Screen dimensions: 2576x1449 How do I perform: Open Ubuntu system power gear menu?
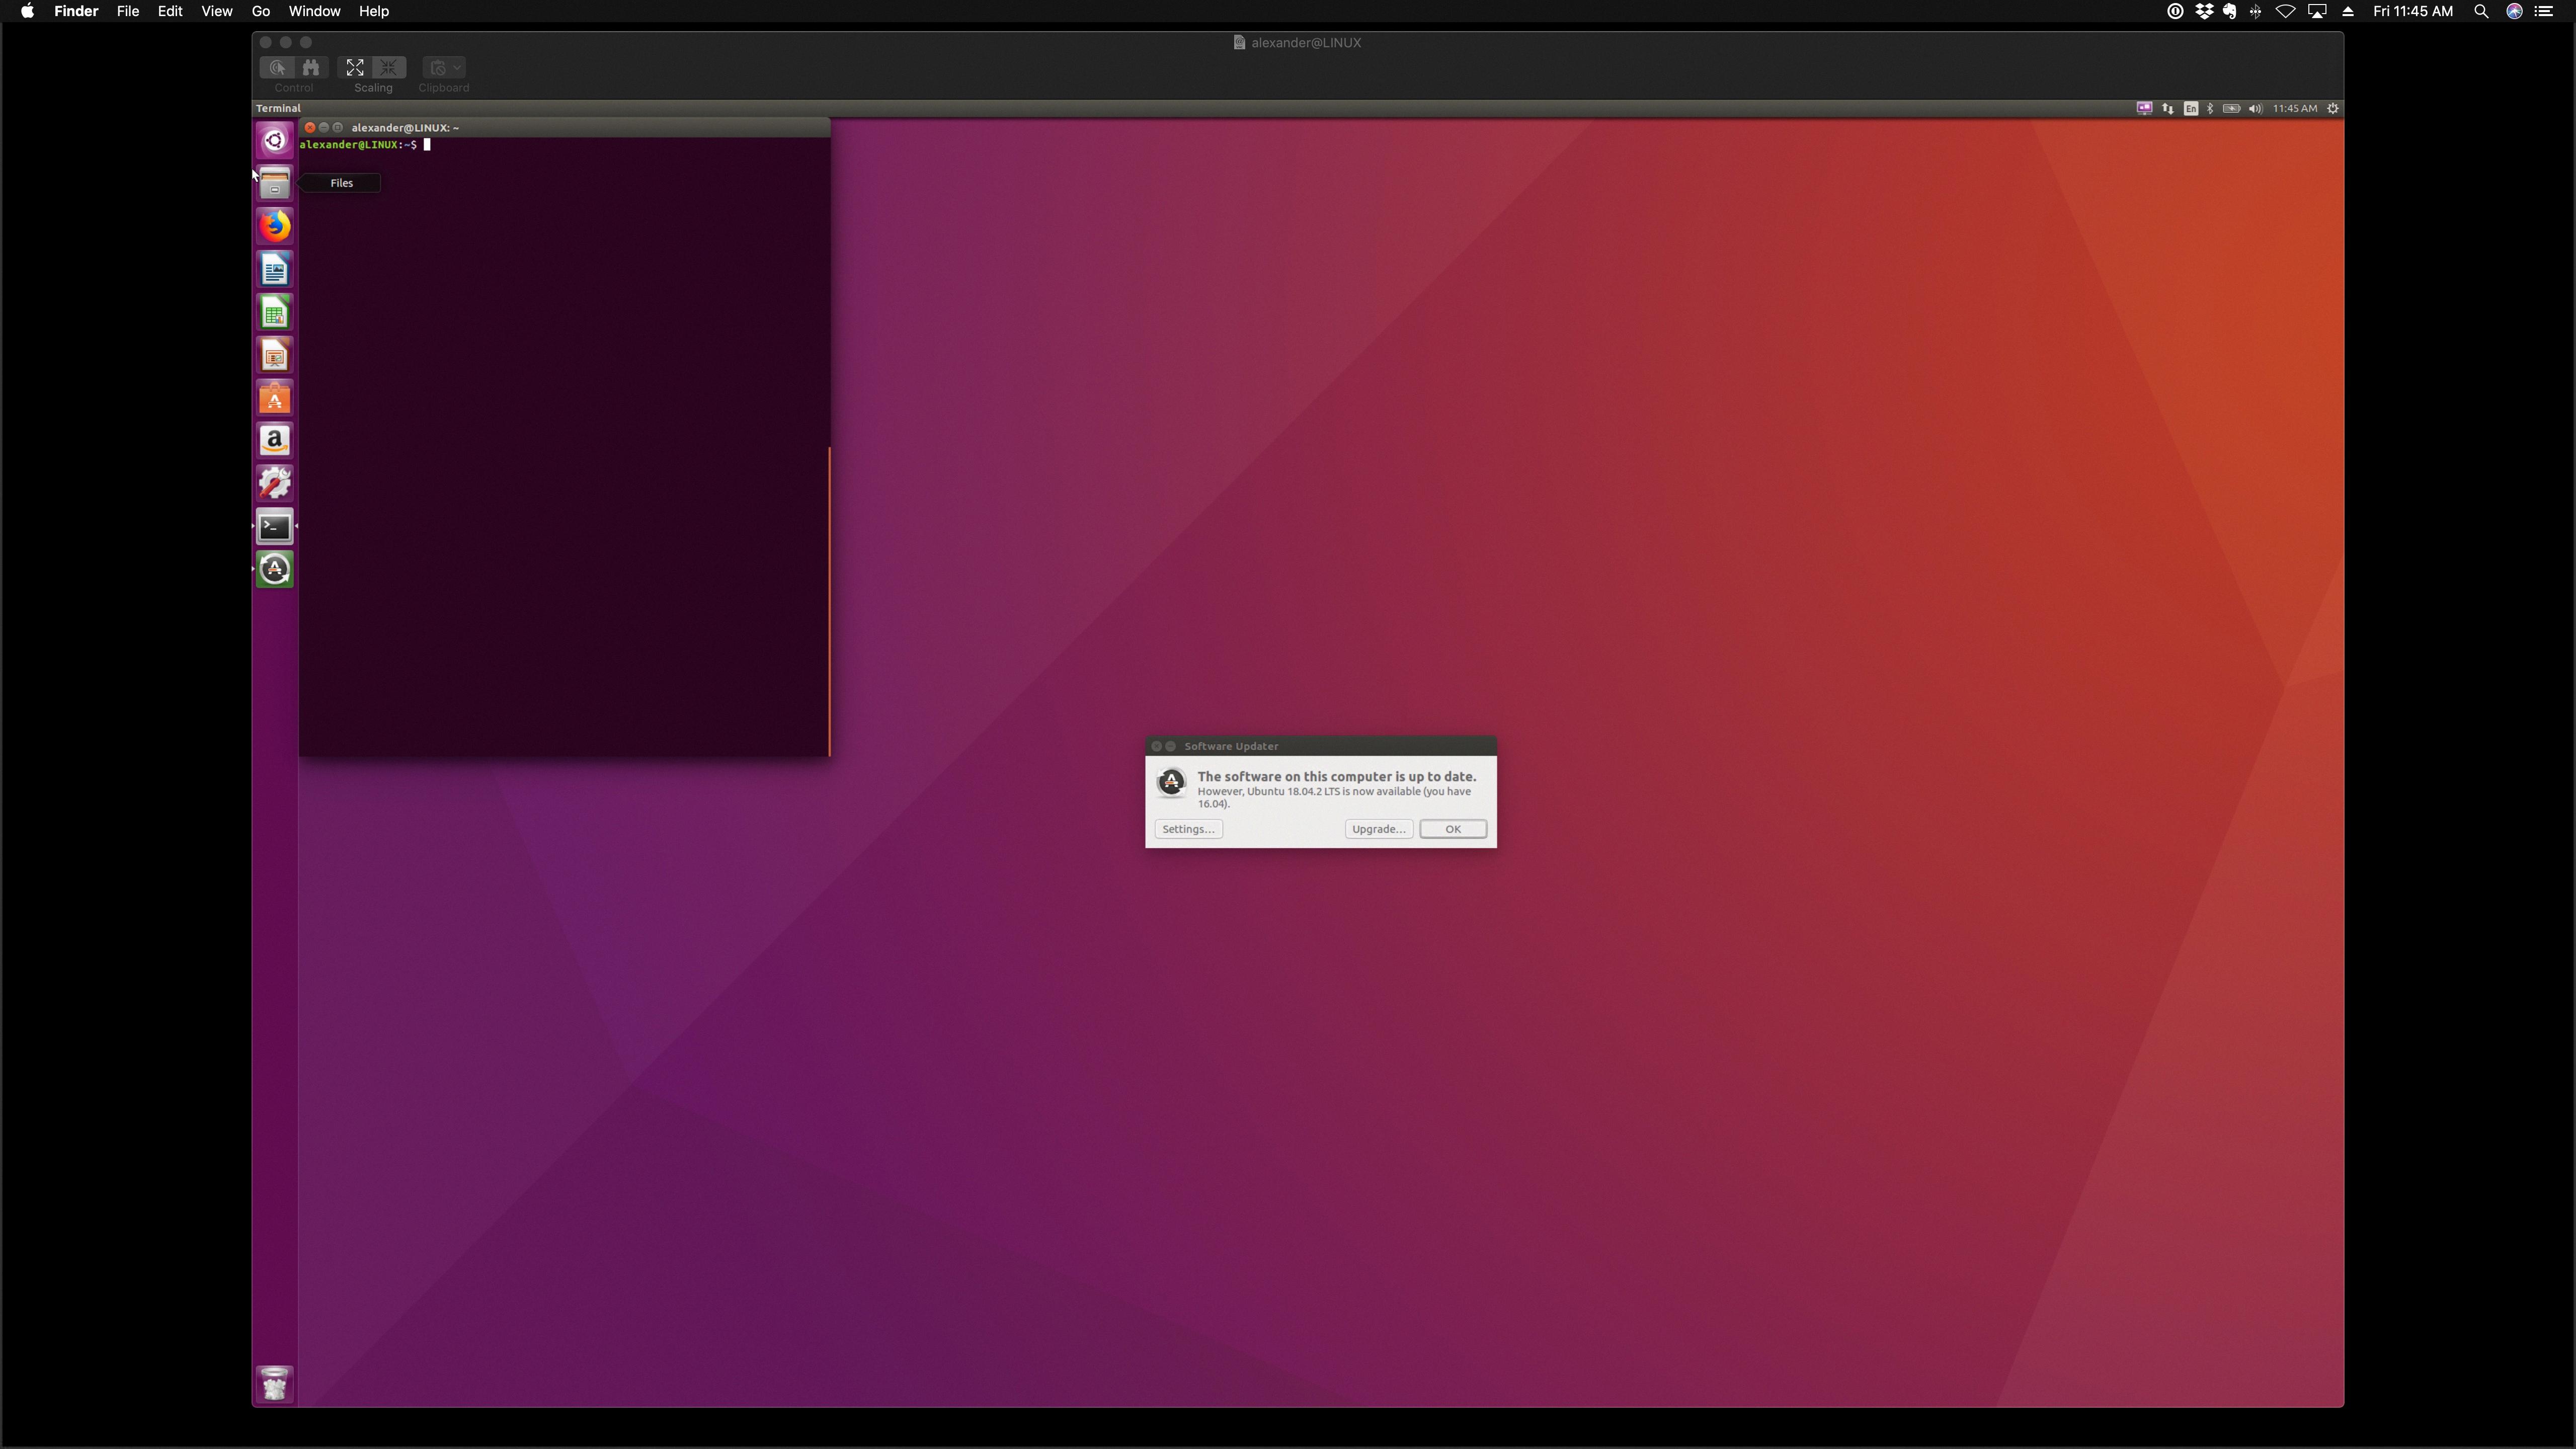(x=2333, y=108)
